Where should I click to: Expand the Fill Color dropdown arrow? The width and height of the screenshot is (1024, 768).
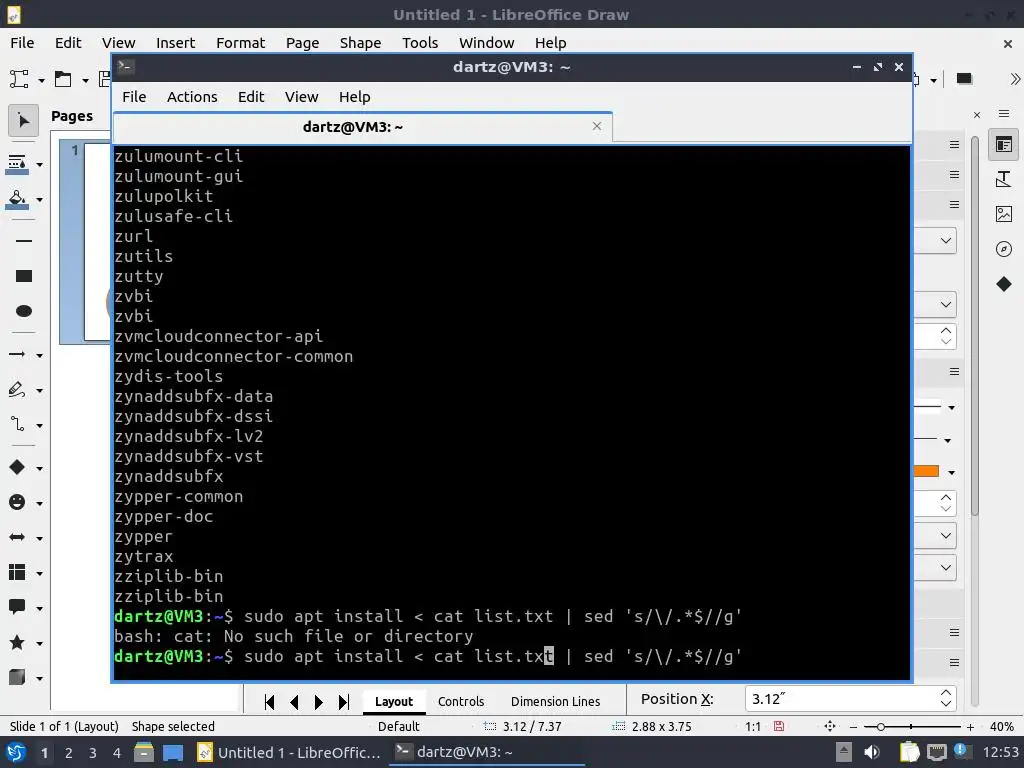[x=40, y=200]
